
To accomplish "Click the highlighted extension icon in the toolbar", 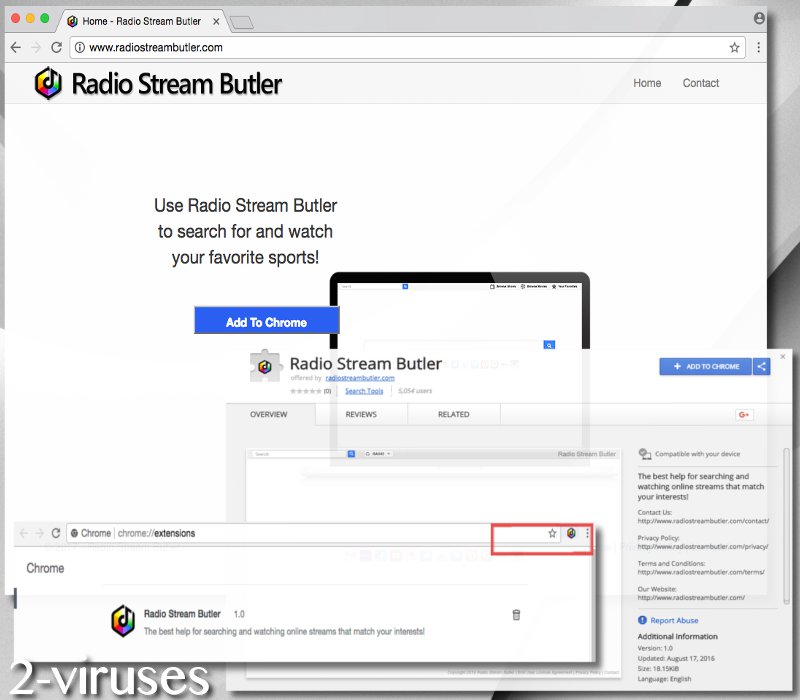I will point(571,533).
